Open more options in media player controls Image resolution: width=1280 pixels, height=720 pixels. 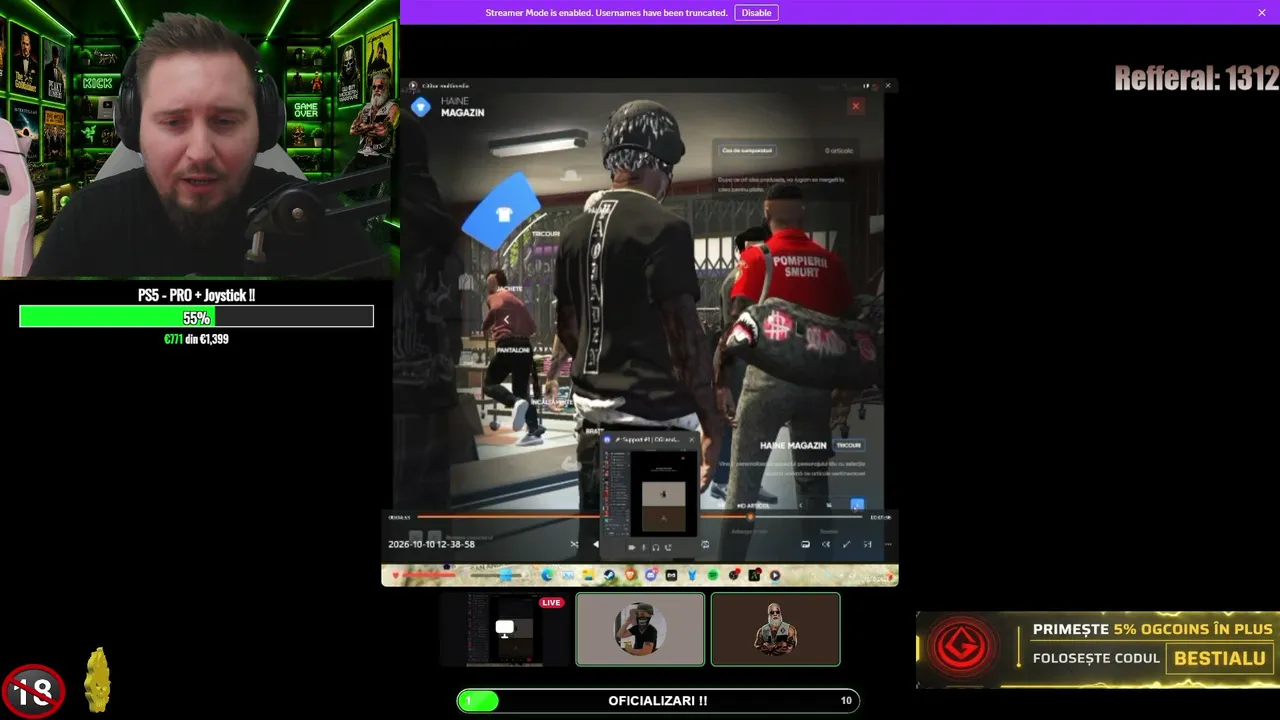coord(887,544)
